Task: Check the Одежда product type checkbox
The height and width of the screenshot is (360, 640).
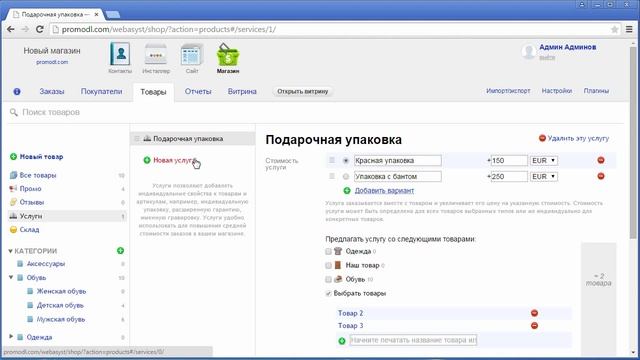Action: coord(328,251)
